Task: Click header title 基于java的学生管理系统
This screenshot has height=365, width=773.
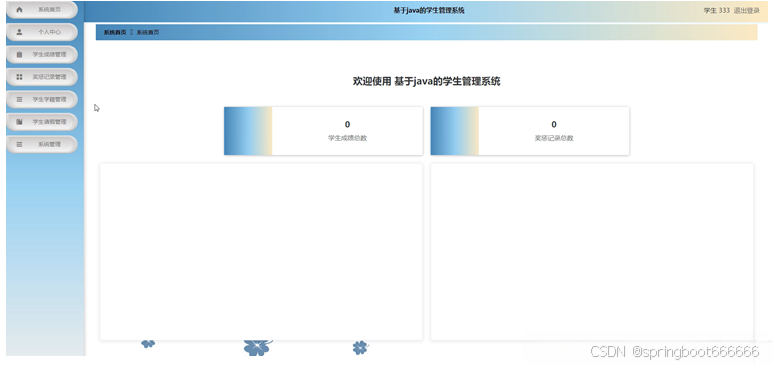Action: [x=429, y=10]
